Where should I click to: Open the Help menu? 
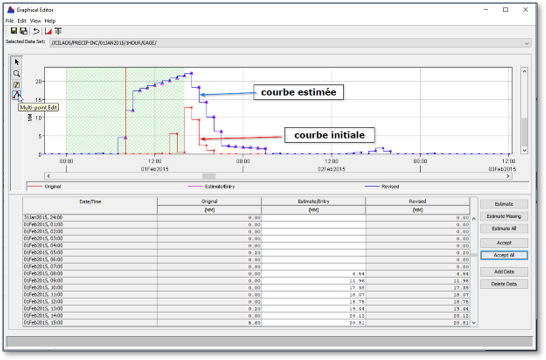(50, 21)
